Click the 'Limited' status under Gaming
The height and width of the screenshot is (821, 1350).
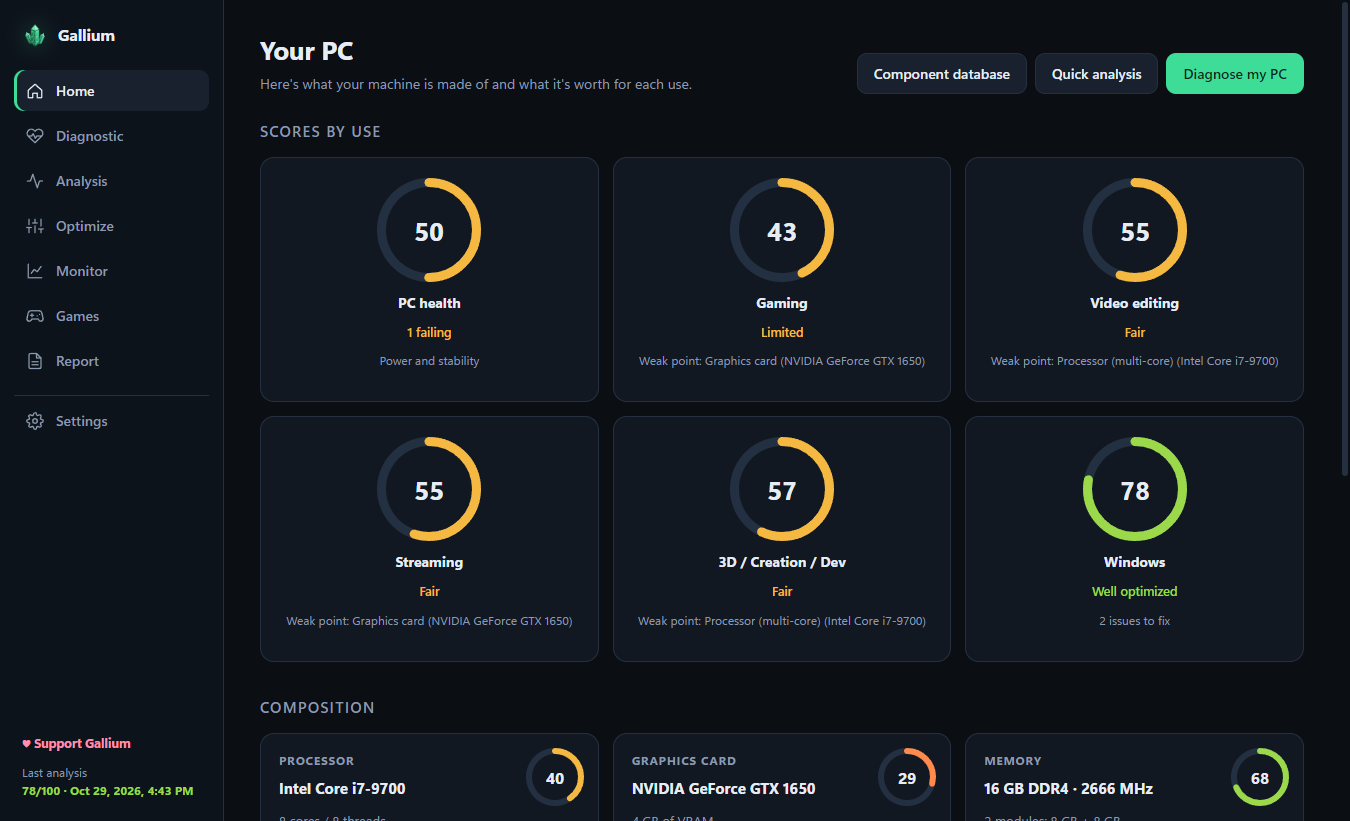click(782, 332)
